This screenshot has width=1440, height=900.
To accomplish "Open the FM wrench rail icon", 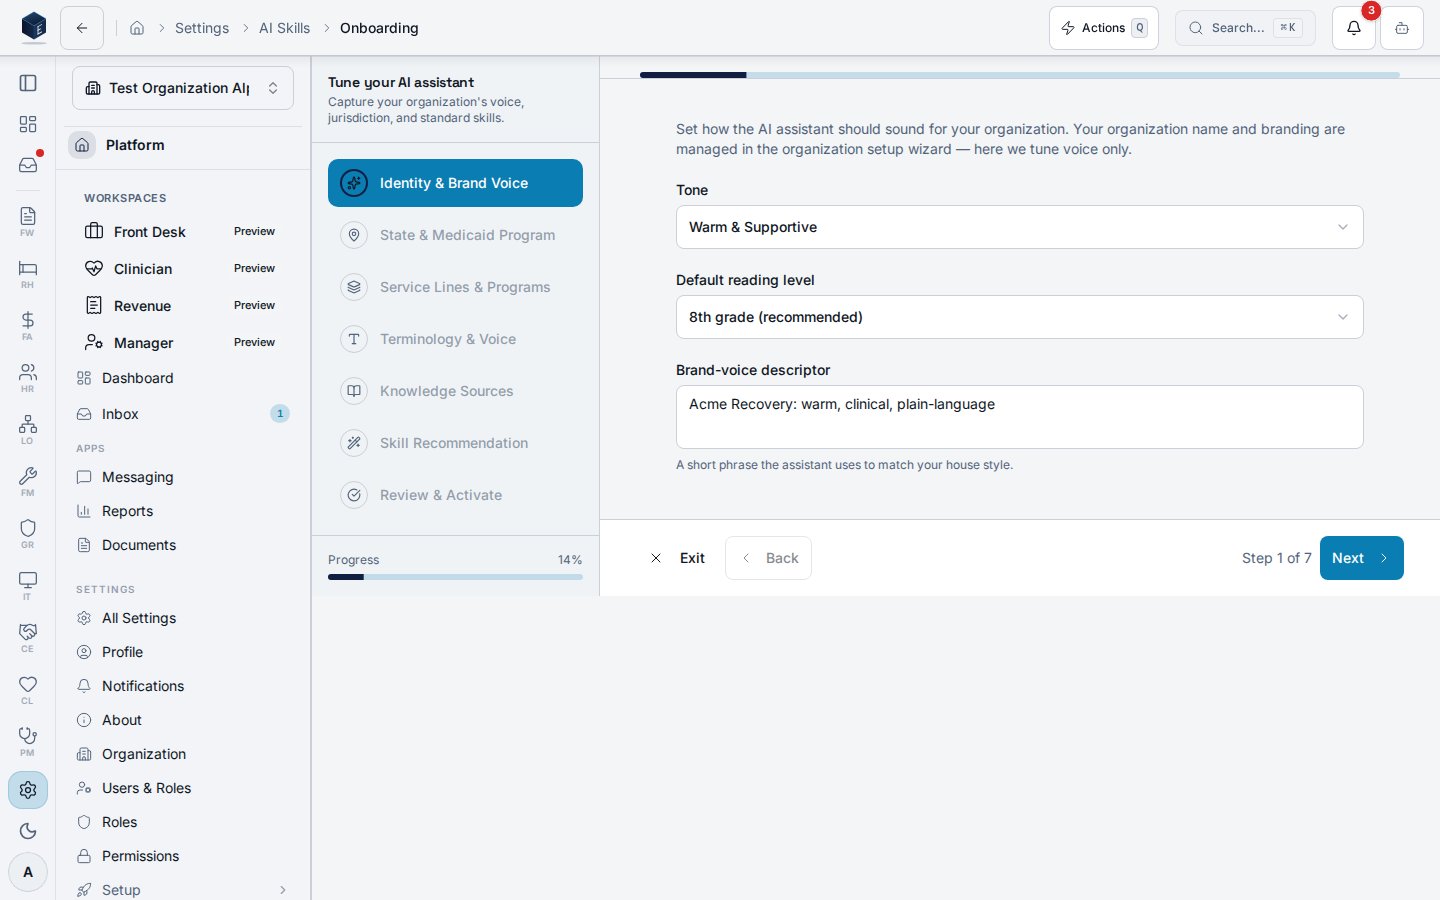I will pos(28,481).
